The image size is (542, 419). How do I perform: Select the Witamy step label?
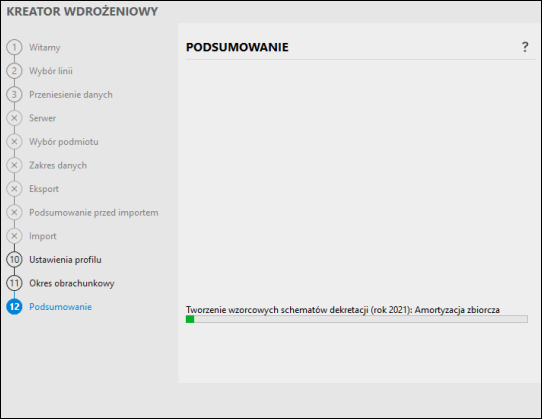coord(45,47)
